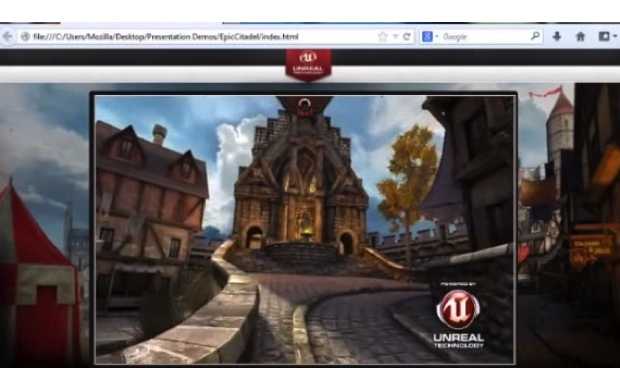Viewport: 620px width, 390px height.
Task: Click the bookmarks menu toolbar icon
Action: pos(604,37)
